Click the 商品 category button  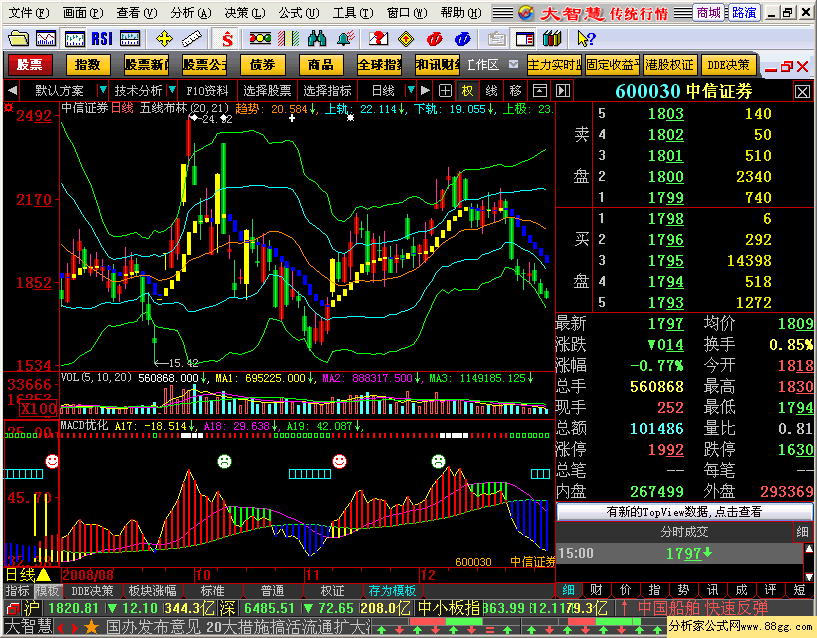click(x=321, y=65)
